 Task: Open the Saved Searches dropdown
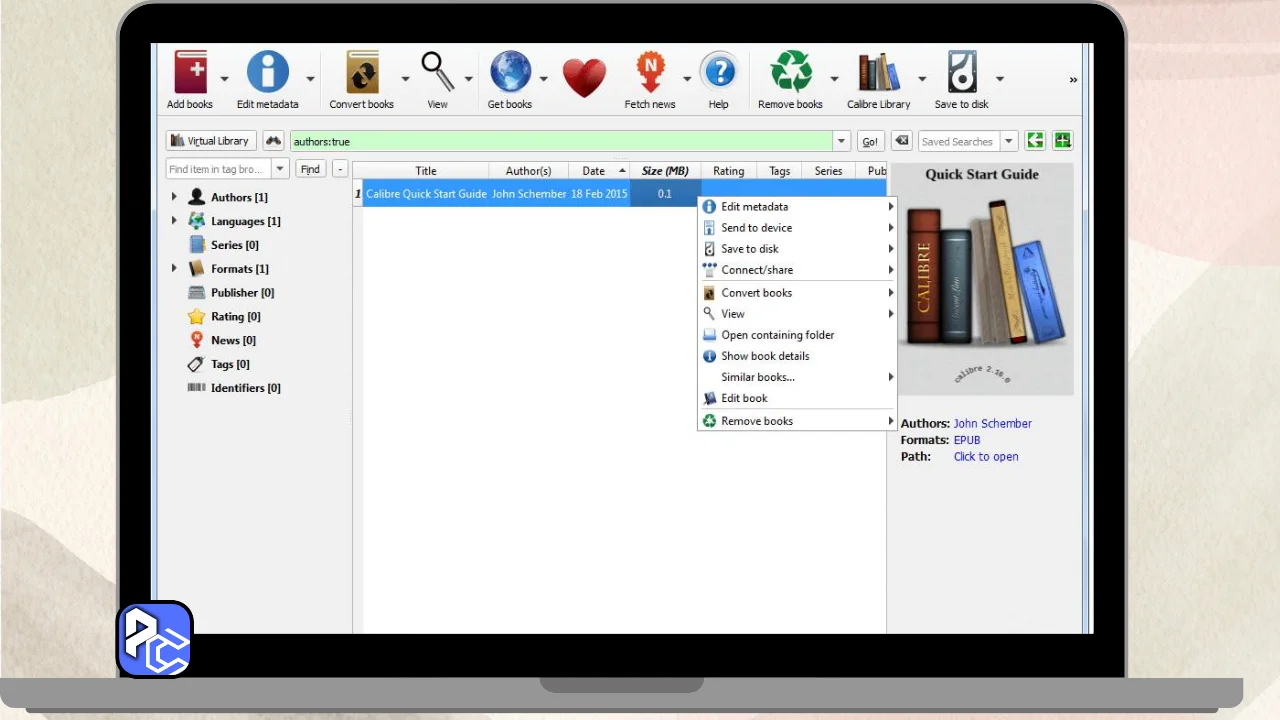pos(1009,141)
